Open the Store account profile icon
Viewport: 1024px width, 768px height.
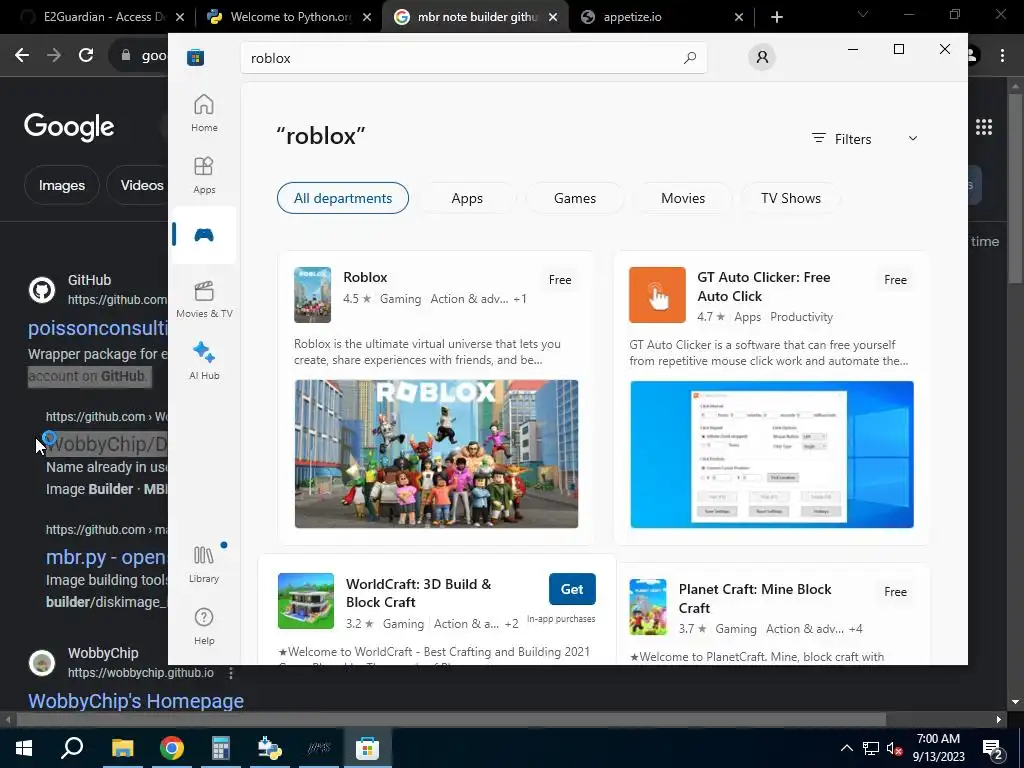tap(762, 57)
